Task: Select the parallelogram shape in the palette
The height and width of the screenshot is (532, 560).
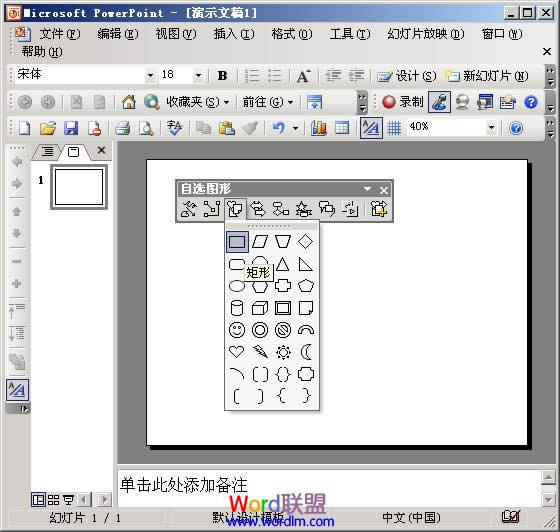Action: (x=260, y=241)
